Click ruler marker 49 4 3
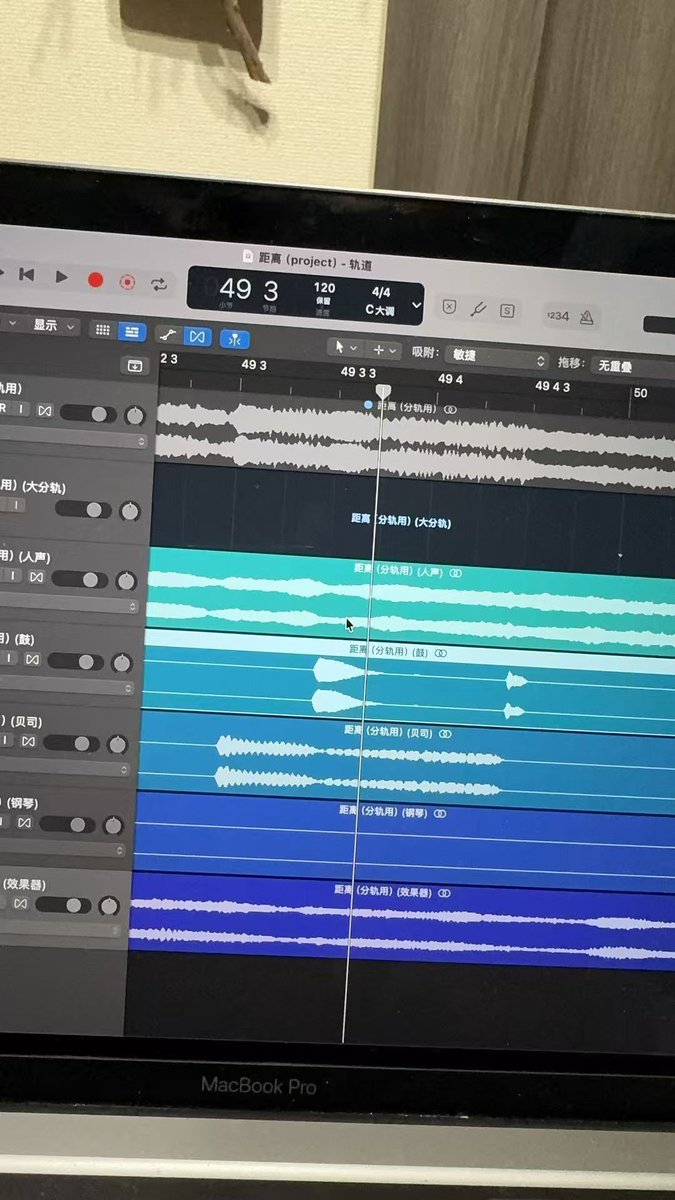This screenshot has width=675, height=1200. click(552, 386)
